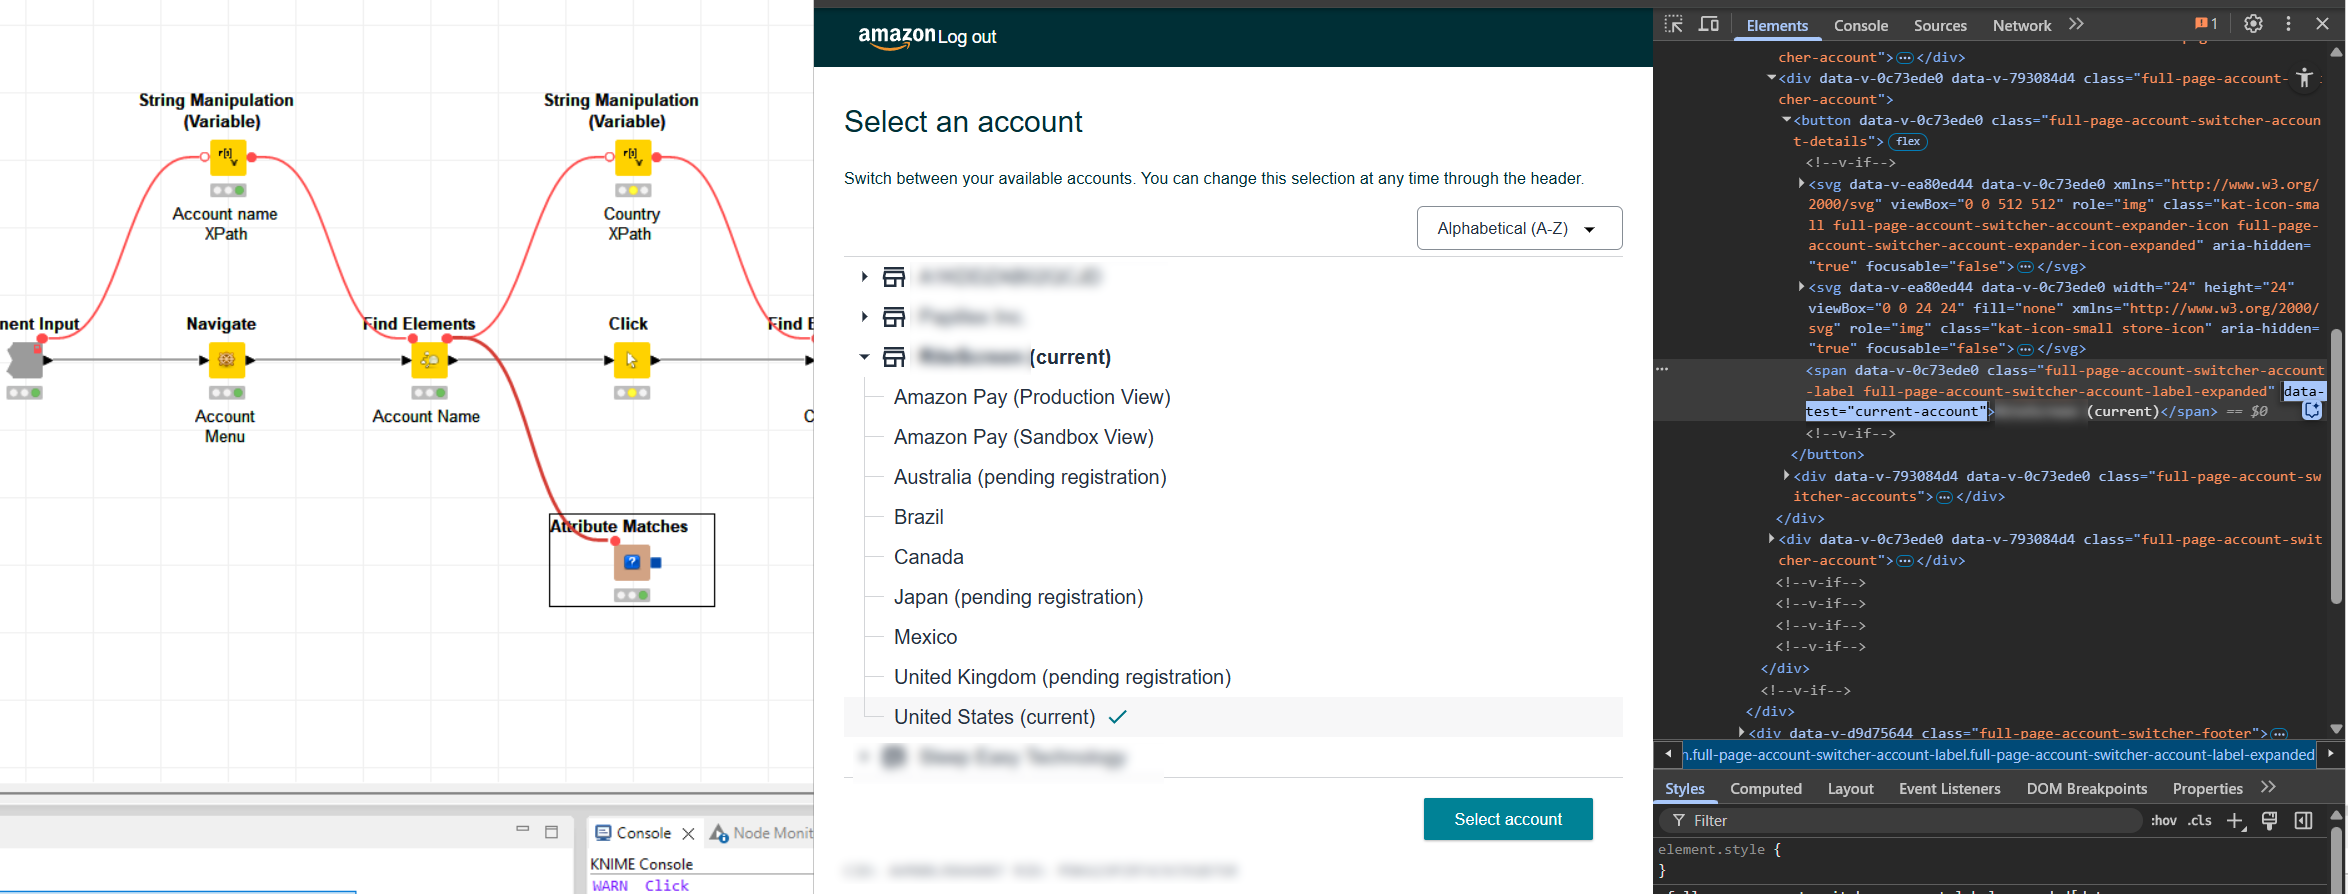Image resolution: width=2348 pixels, height=894 pixels.
Task: Select the Find Elements Account Name node
Action: click(429, 360)
